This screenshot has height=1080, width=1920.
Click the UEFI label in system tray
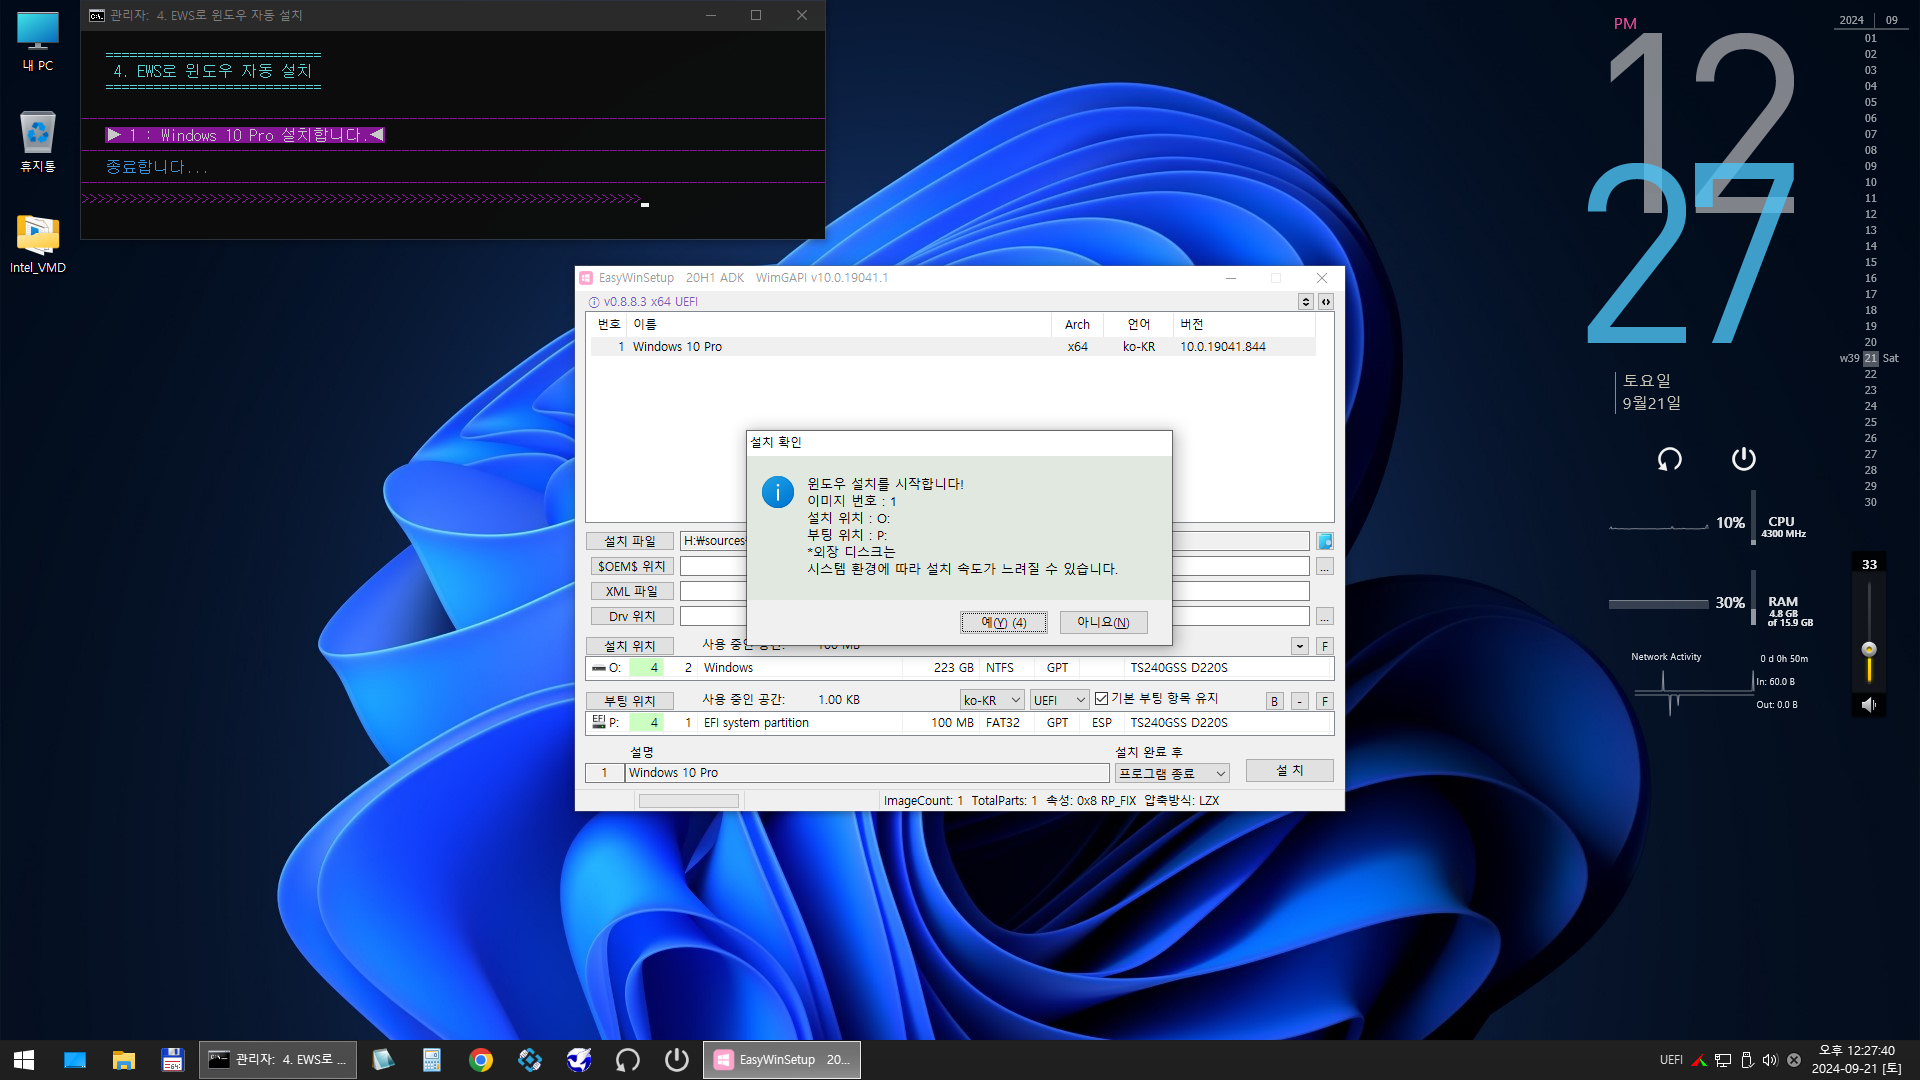(x=1671, y=1060)
